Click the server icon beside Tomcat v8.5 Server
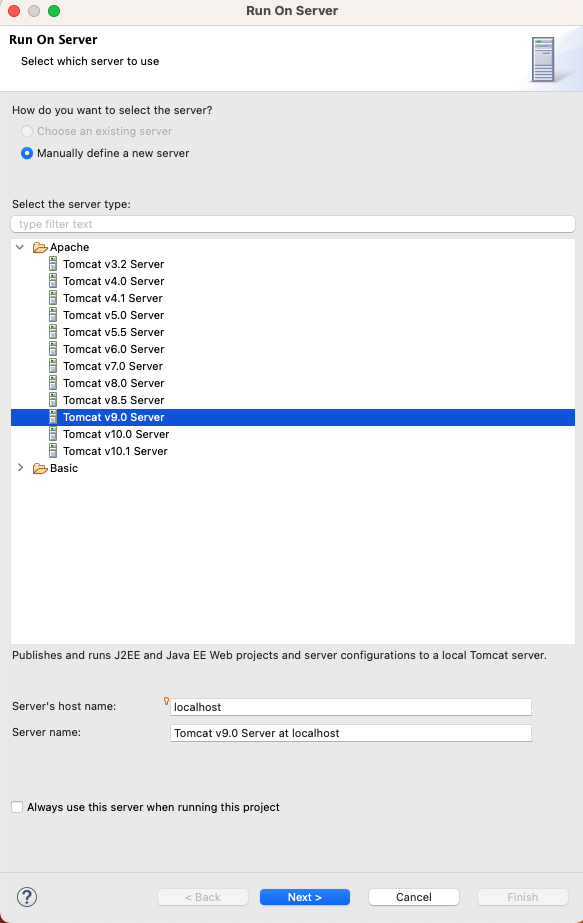Screen dimensions: 583x923 pos(53,401)
